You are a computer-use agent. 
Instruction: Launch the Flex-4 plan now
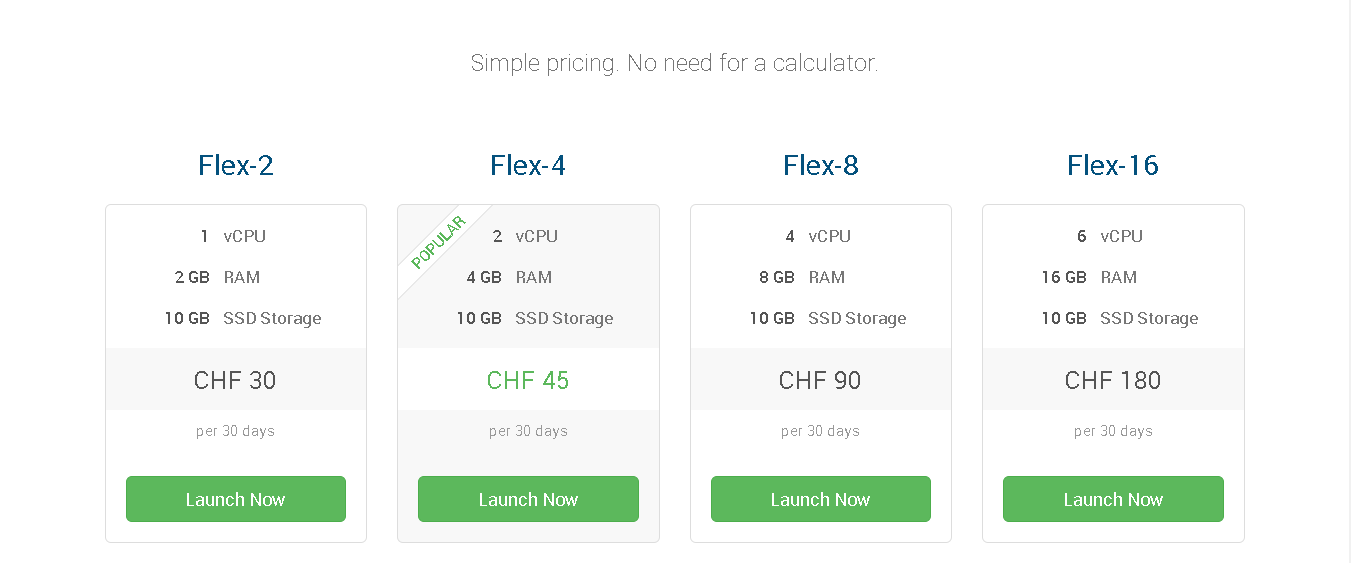tap(528, 499)
